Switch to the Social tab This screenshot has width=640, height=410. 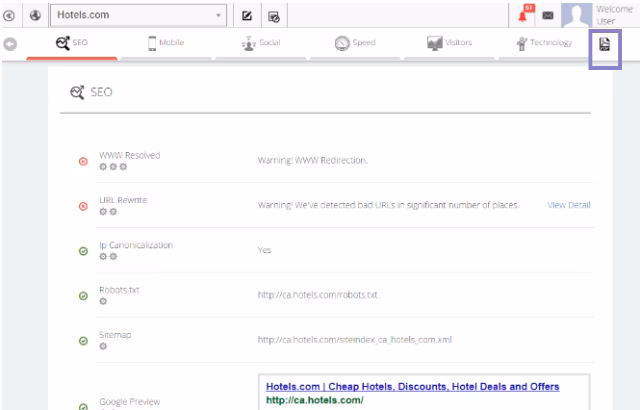262,43
